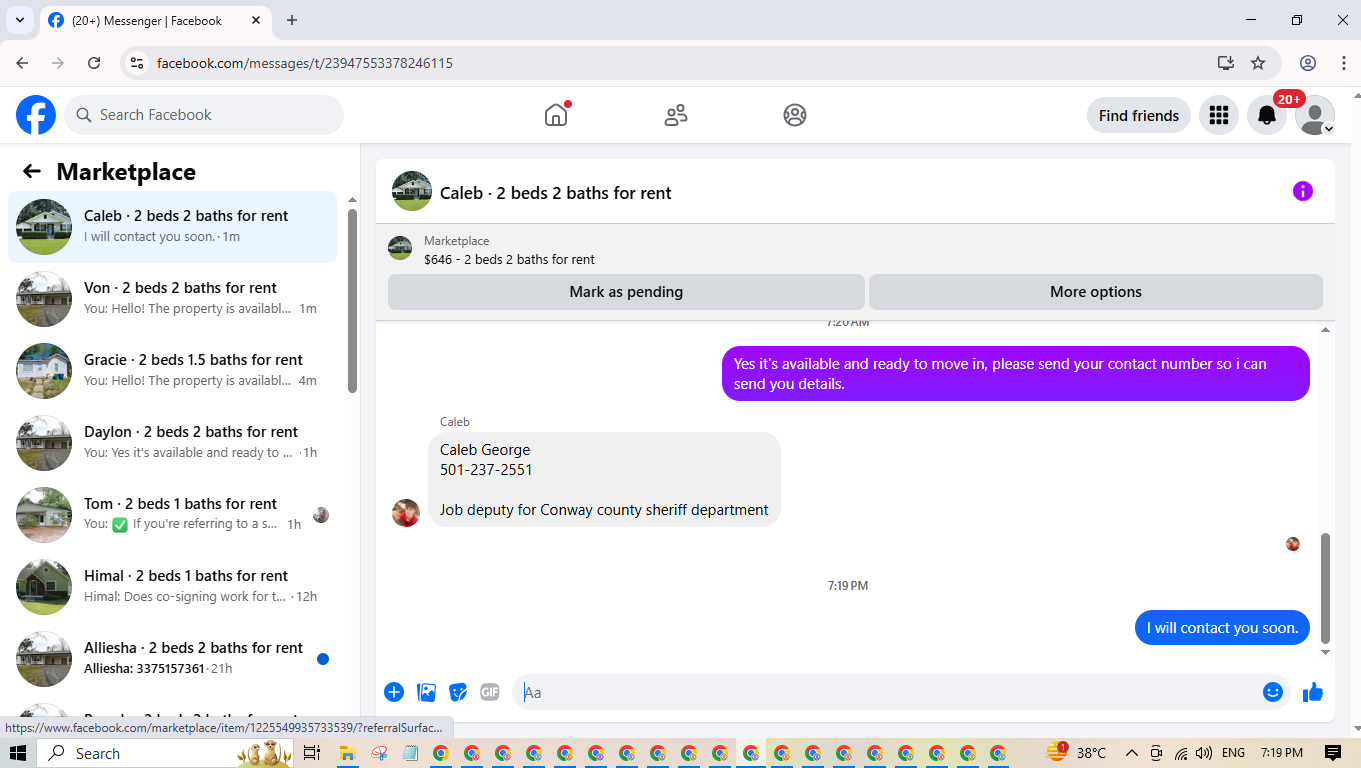Open File Explorer from taskbar

(347, 753)
